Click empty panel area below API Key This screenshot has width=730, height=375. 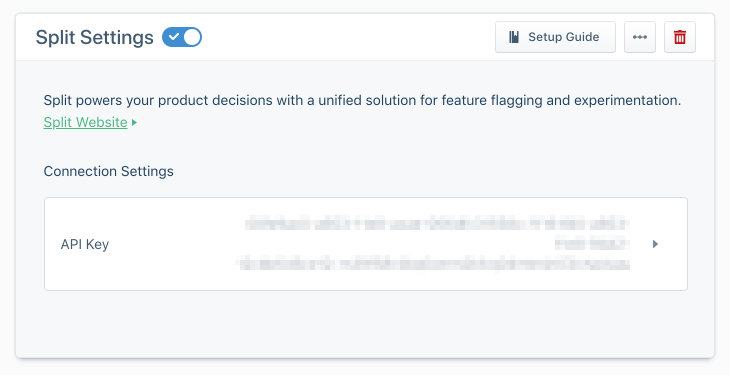(x=365, y=324)
